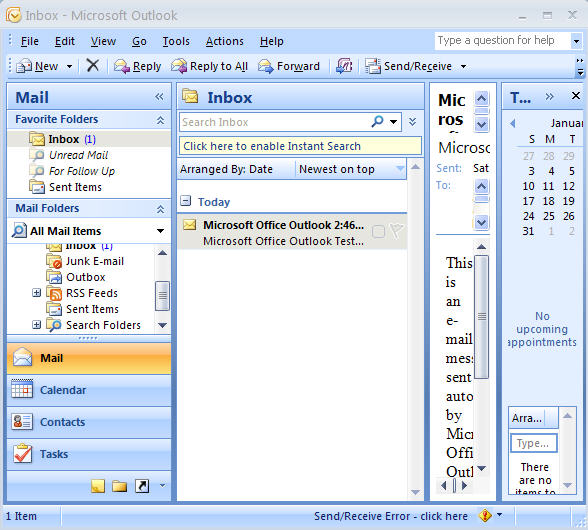Open the All Mail Items dropdown
This screenshot has width=588, height=530.
(x=160, y=231)
